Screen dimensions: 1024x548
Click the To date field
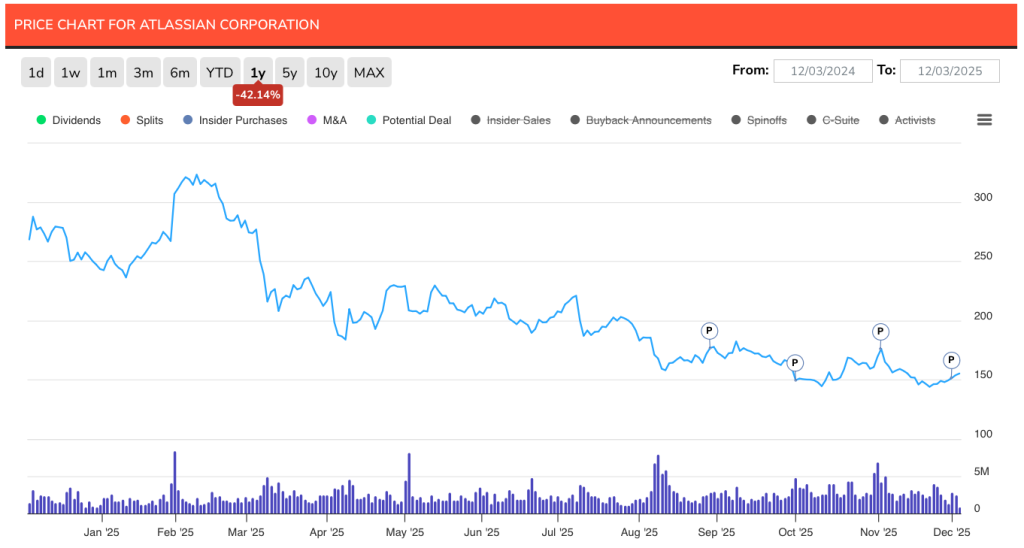(950, 71)
